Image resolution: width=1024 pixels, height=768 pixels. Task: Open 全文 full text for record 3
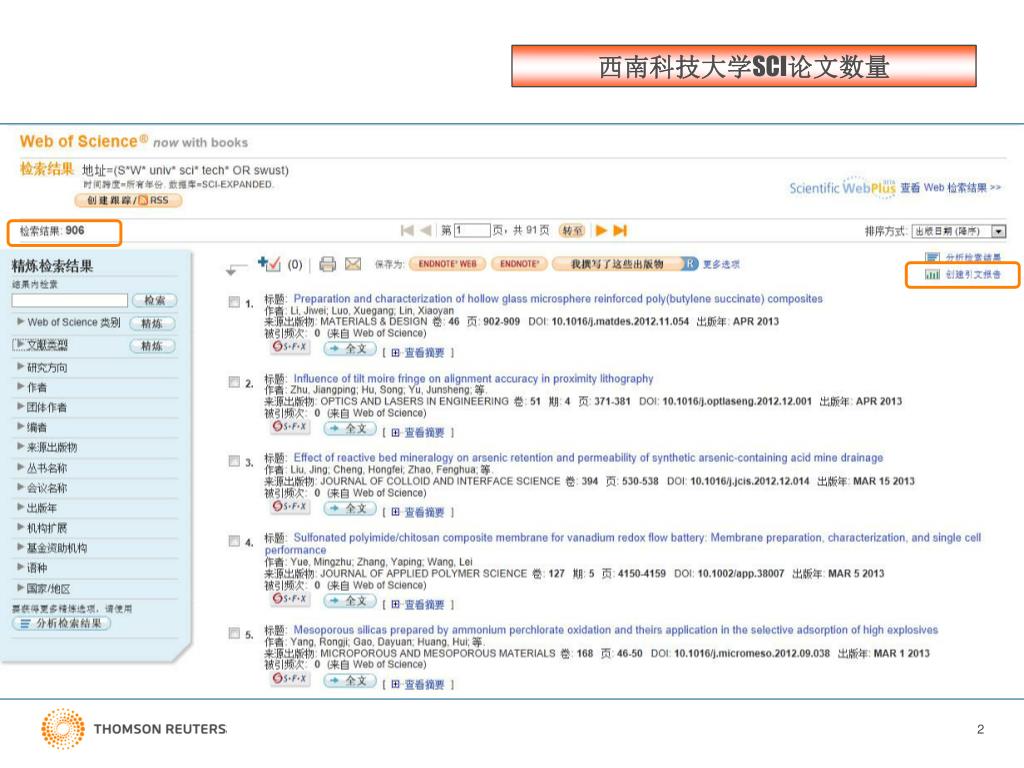click(350, 508)
